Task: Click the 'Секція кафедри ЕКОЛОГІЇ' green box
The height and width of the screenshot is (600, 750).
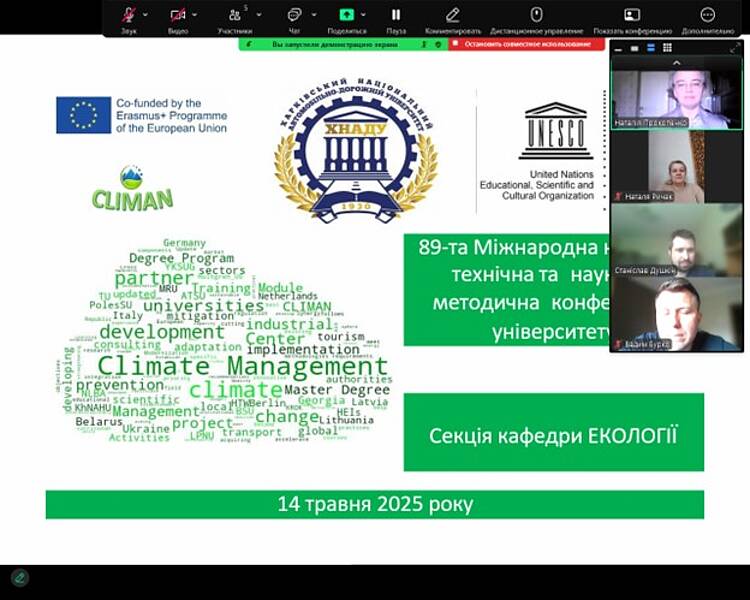Action: tap(553, 432)
